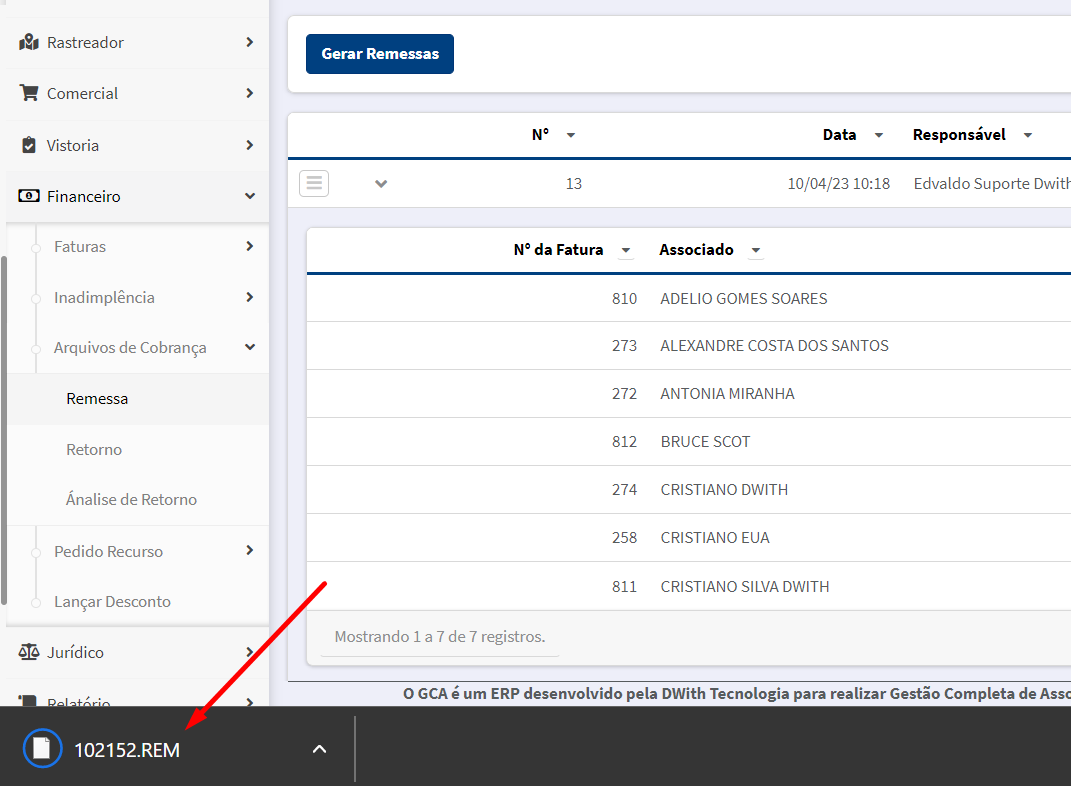Open the Financeiro menu
Screen dimensions: 1071x786
click(137, 197)
